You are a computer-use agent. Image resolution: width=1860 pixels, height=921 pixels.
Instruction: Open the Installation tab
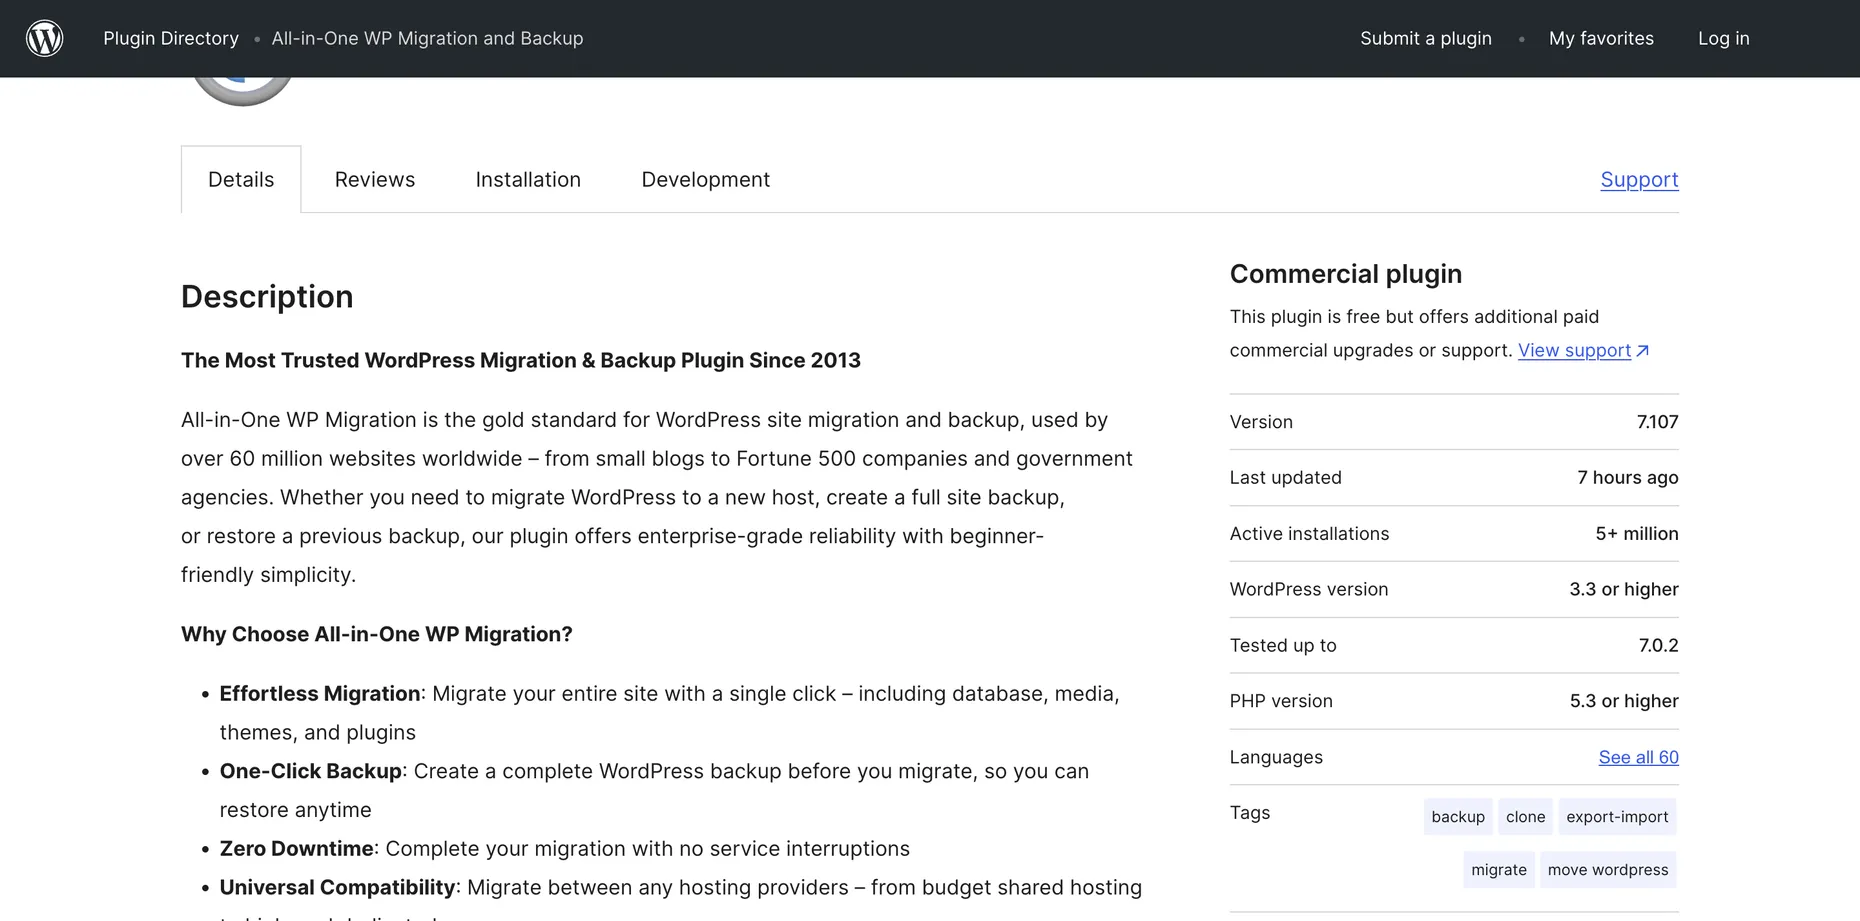pos(528,180)
